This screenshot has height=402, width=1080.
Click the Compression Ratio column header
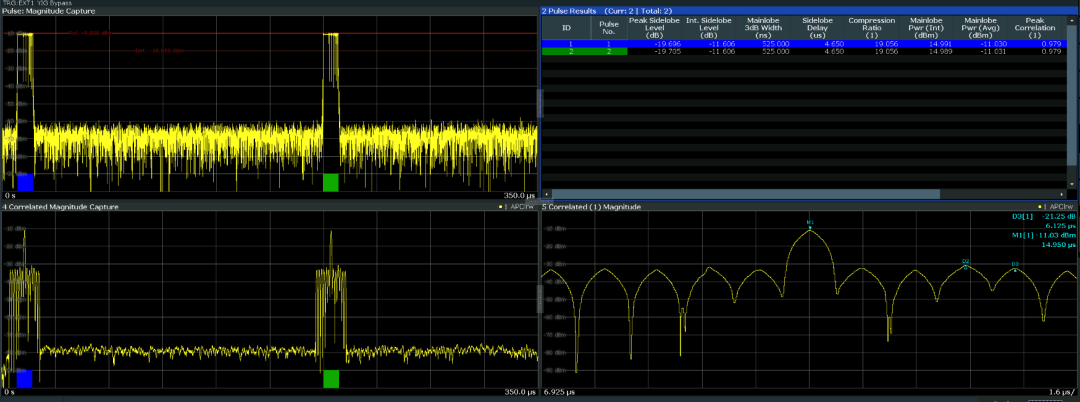[871, 27]
